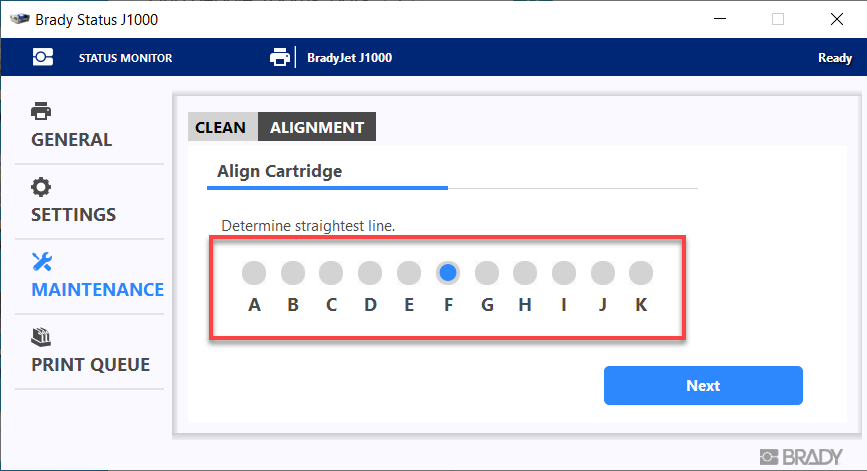
Task: Minimize the Brady Status window
Action: (x=717, y=19)
